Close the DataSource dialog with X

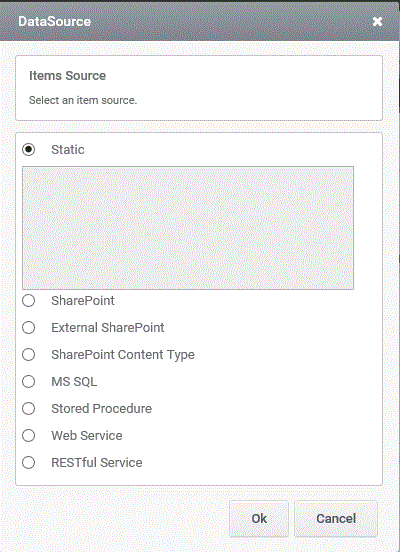377,21
